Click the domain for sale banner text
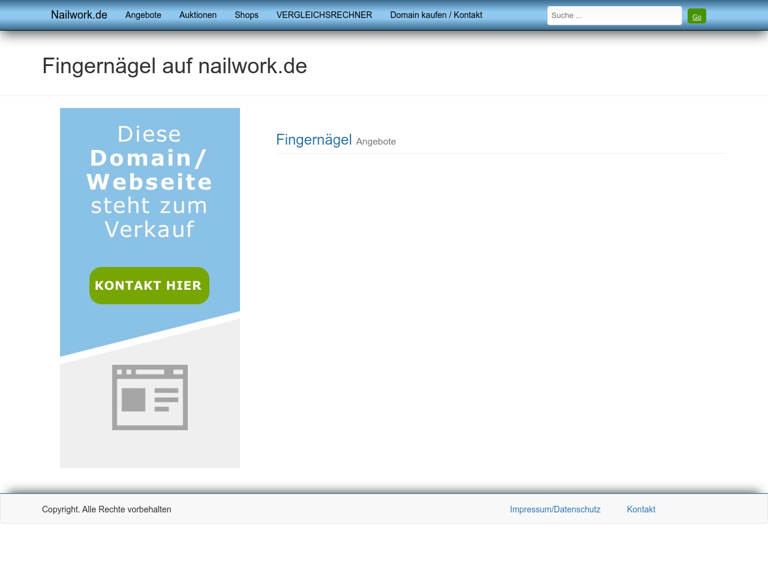Screen dimensions: 768x576 tap(149, 182)
